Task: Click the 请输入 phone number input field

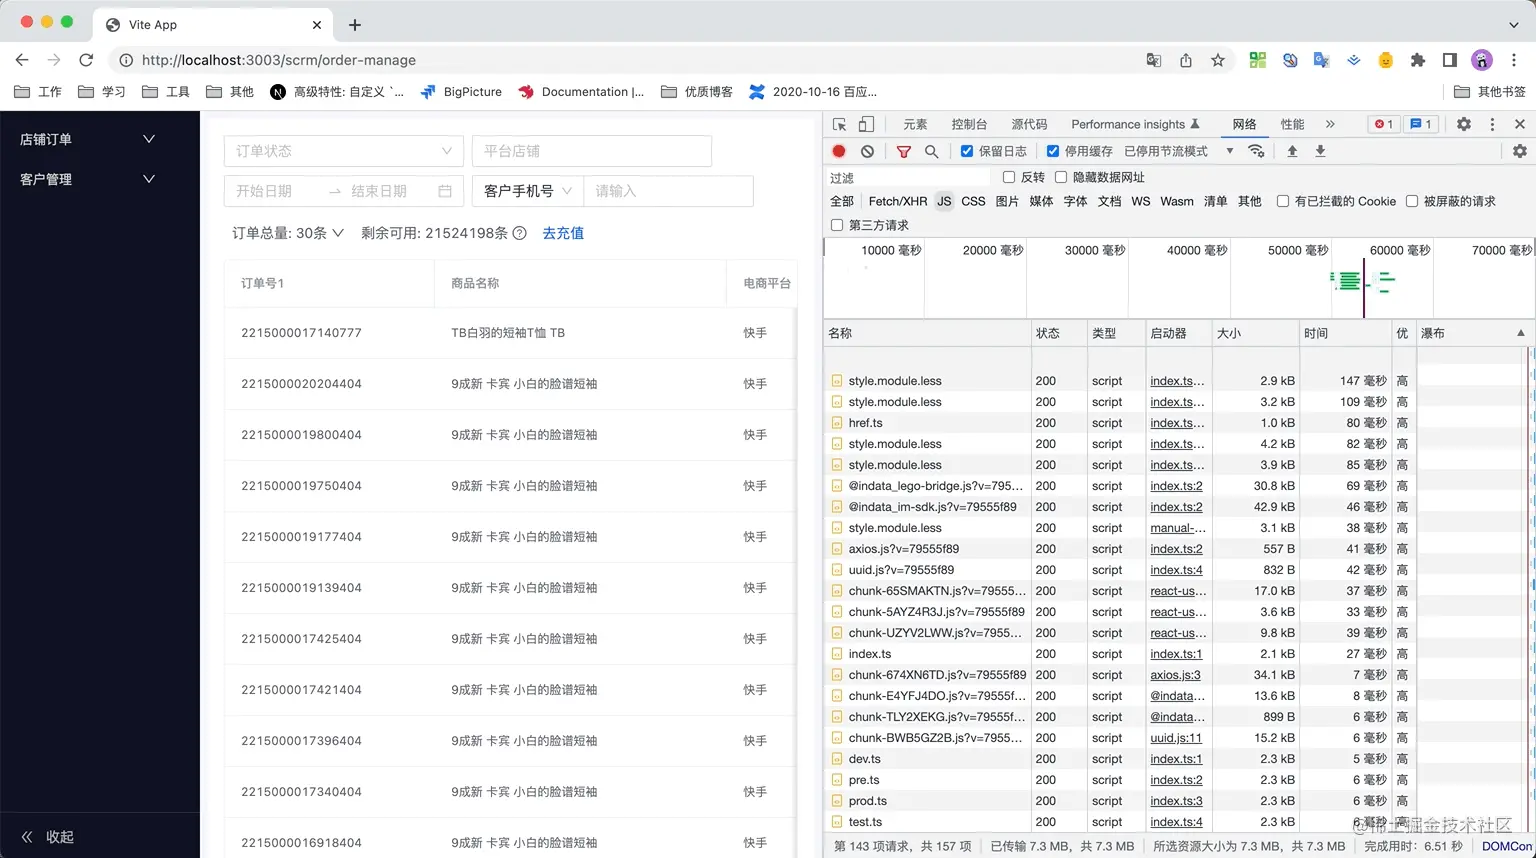Action: (667, 191)
